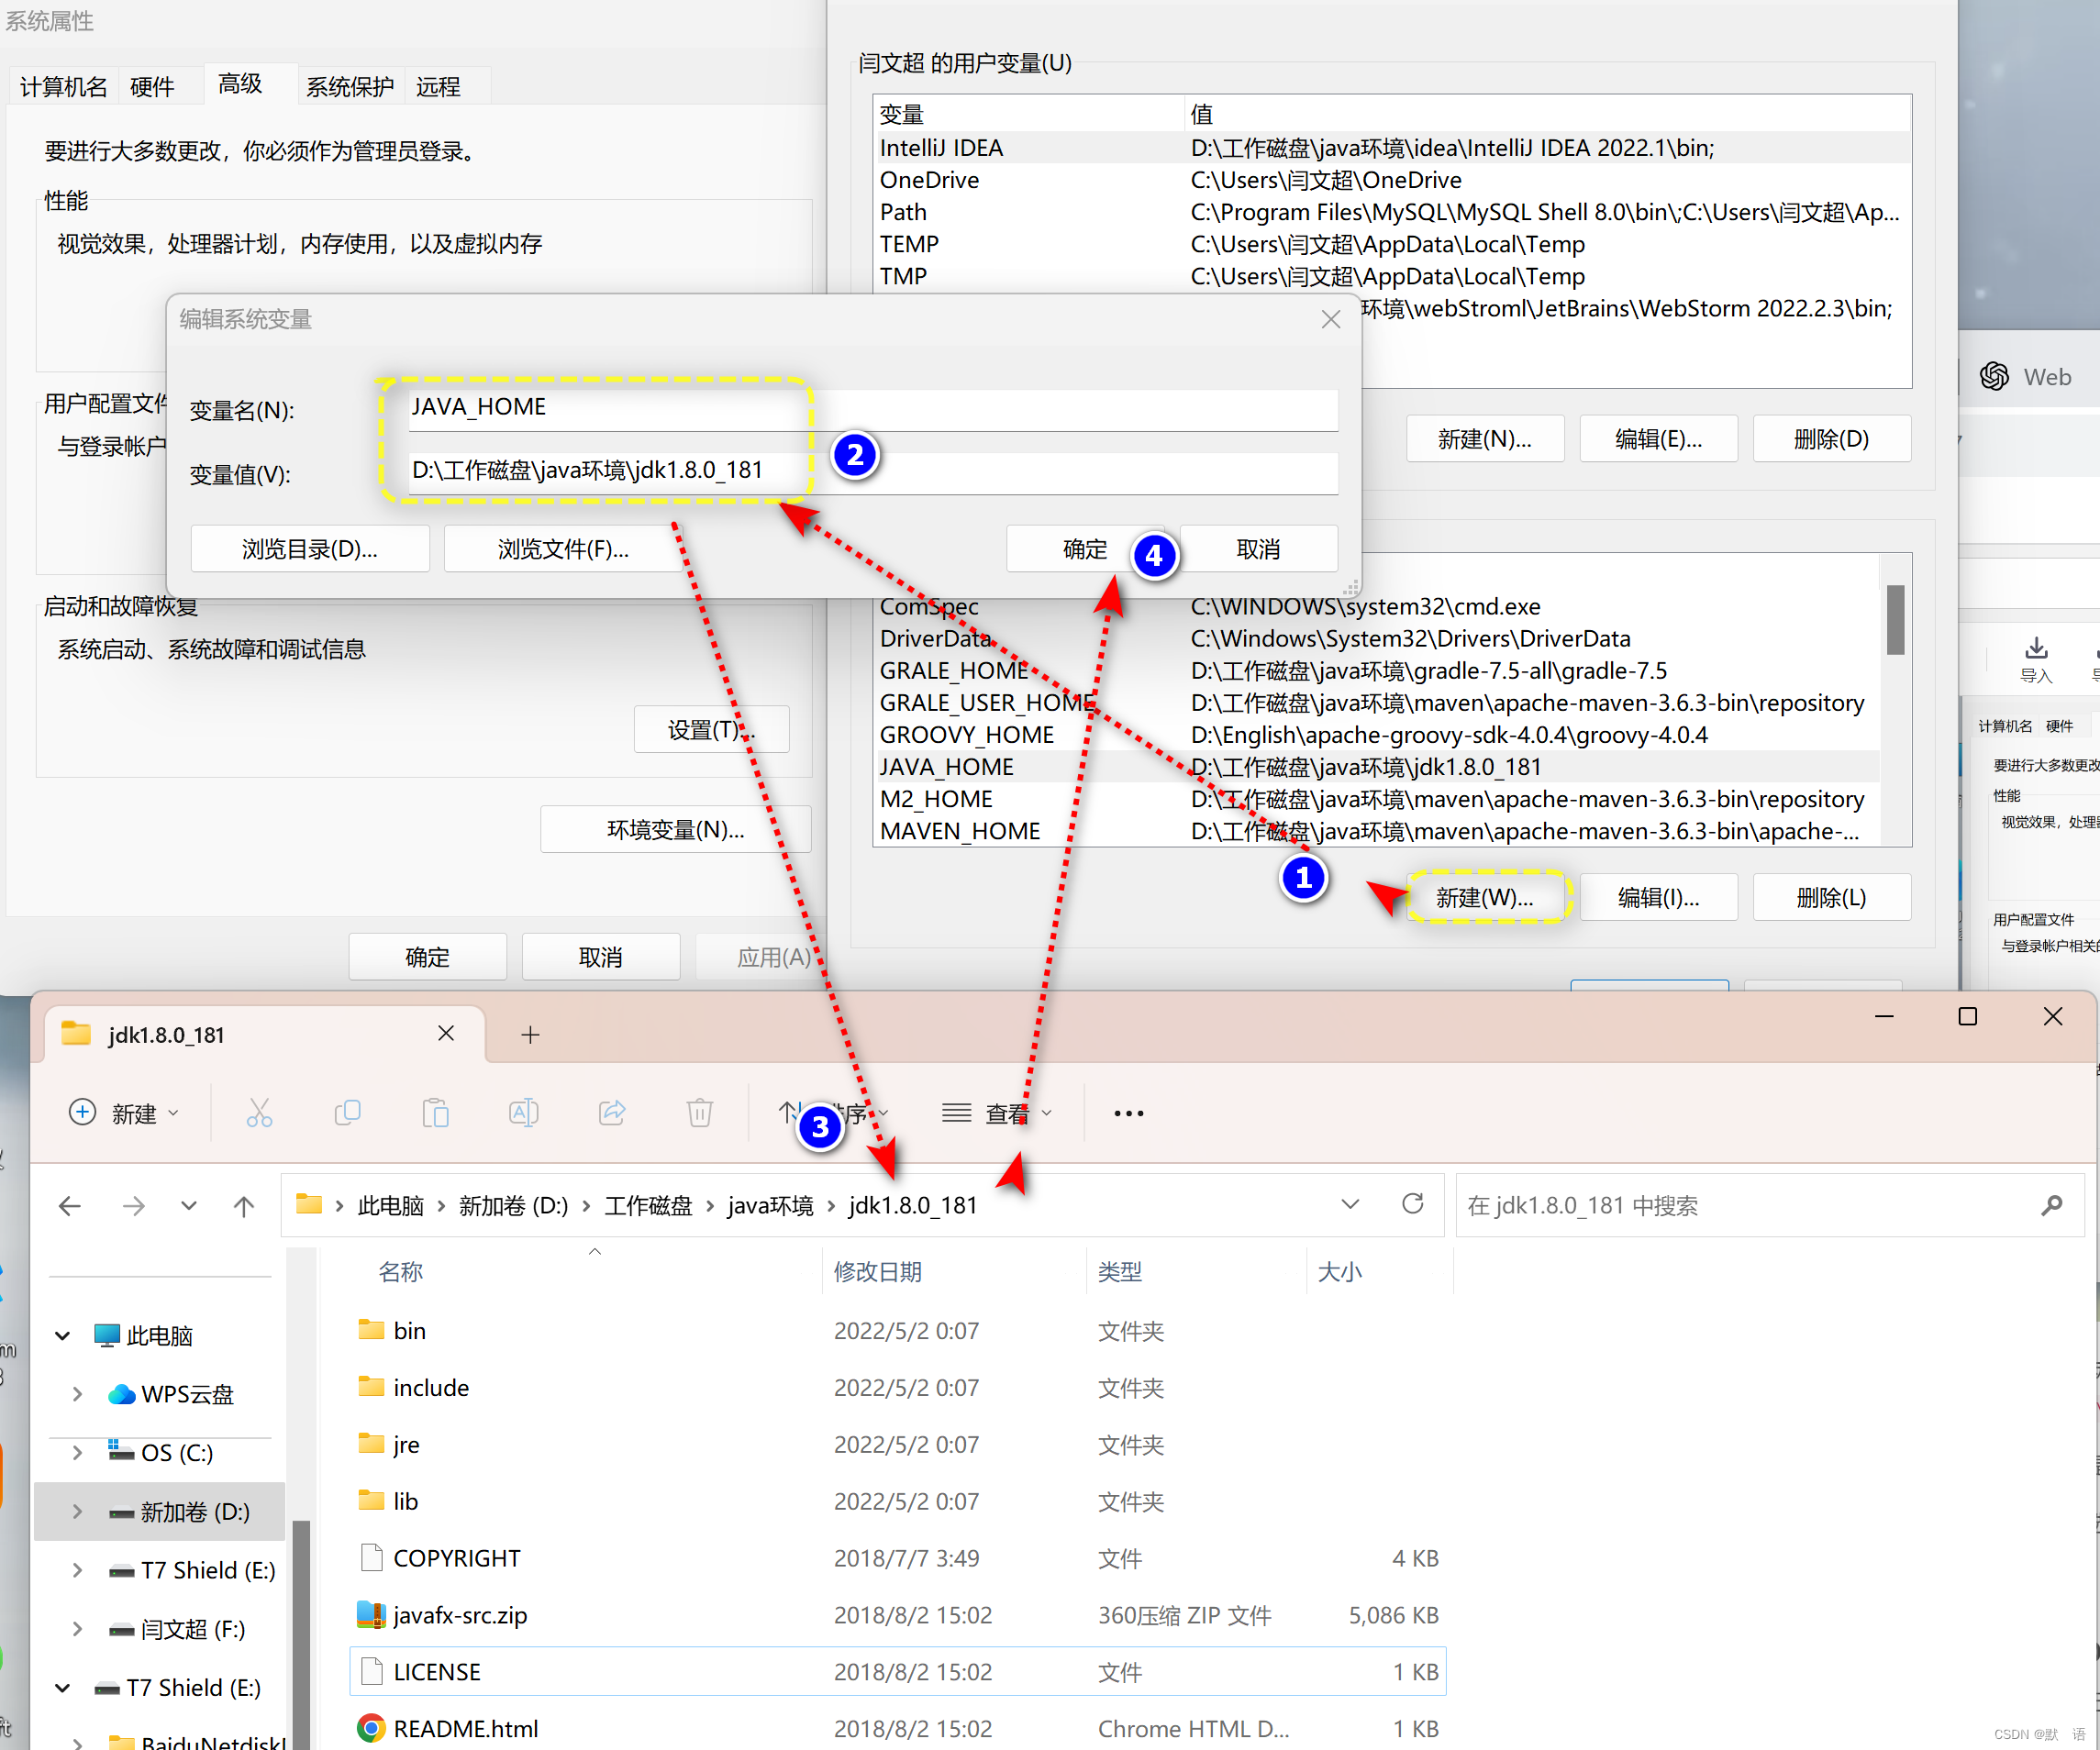Click 浏览目录(D)... button
Viewport: 2100px width, 1750px height.
tap(310, 549)
